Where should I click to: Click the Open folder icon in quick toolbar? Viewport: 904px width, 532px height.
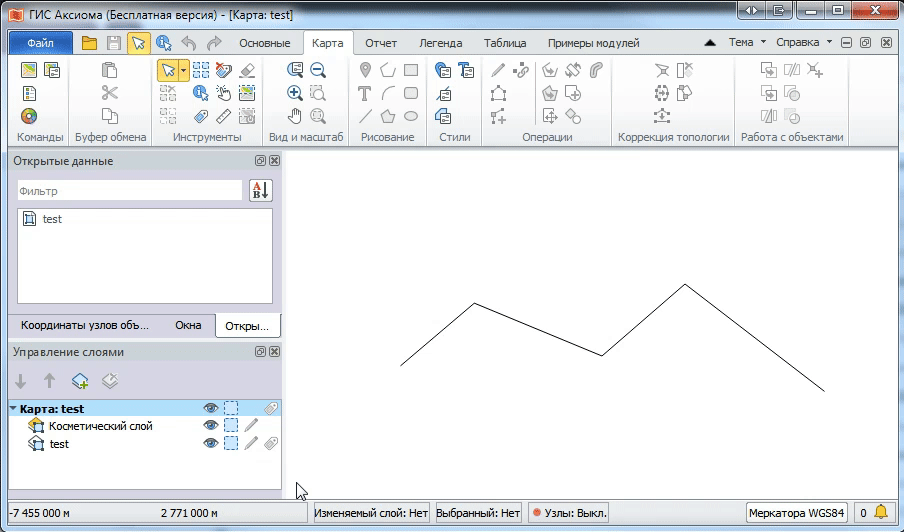point(89,43)
